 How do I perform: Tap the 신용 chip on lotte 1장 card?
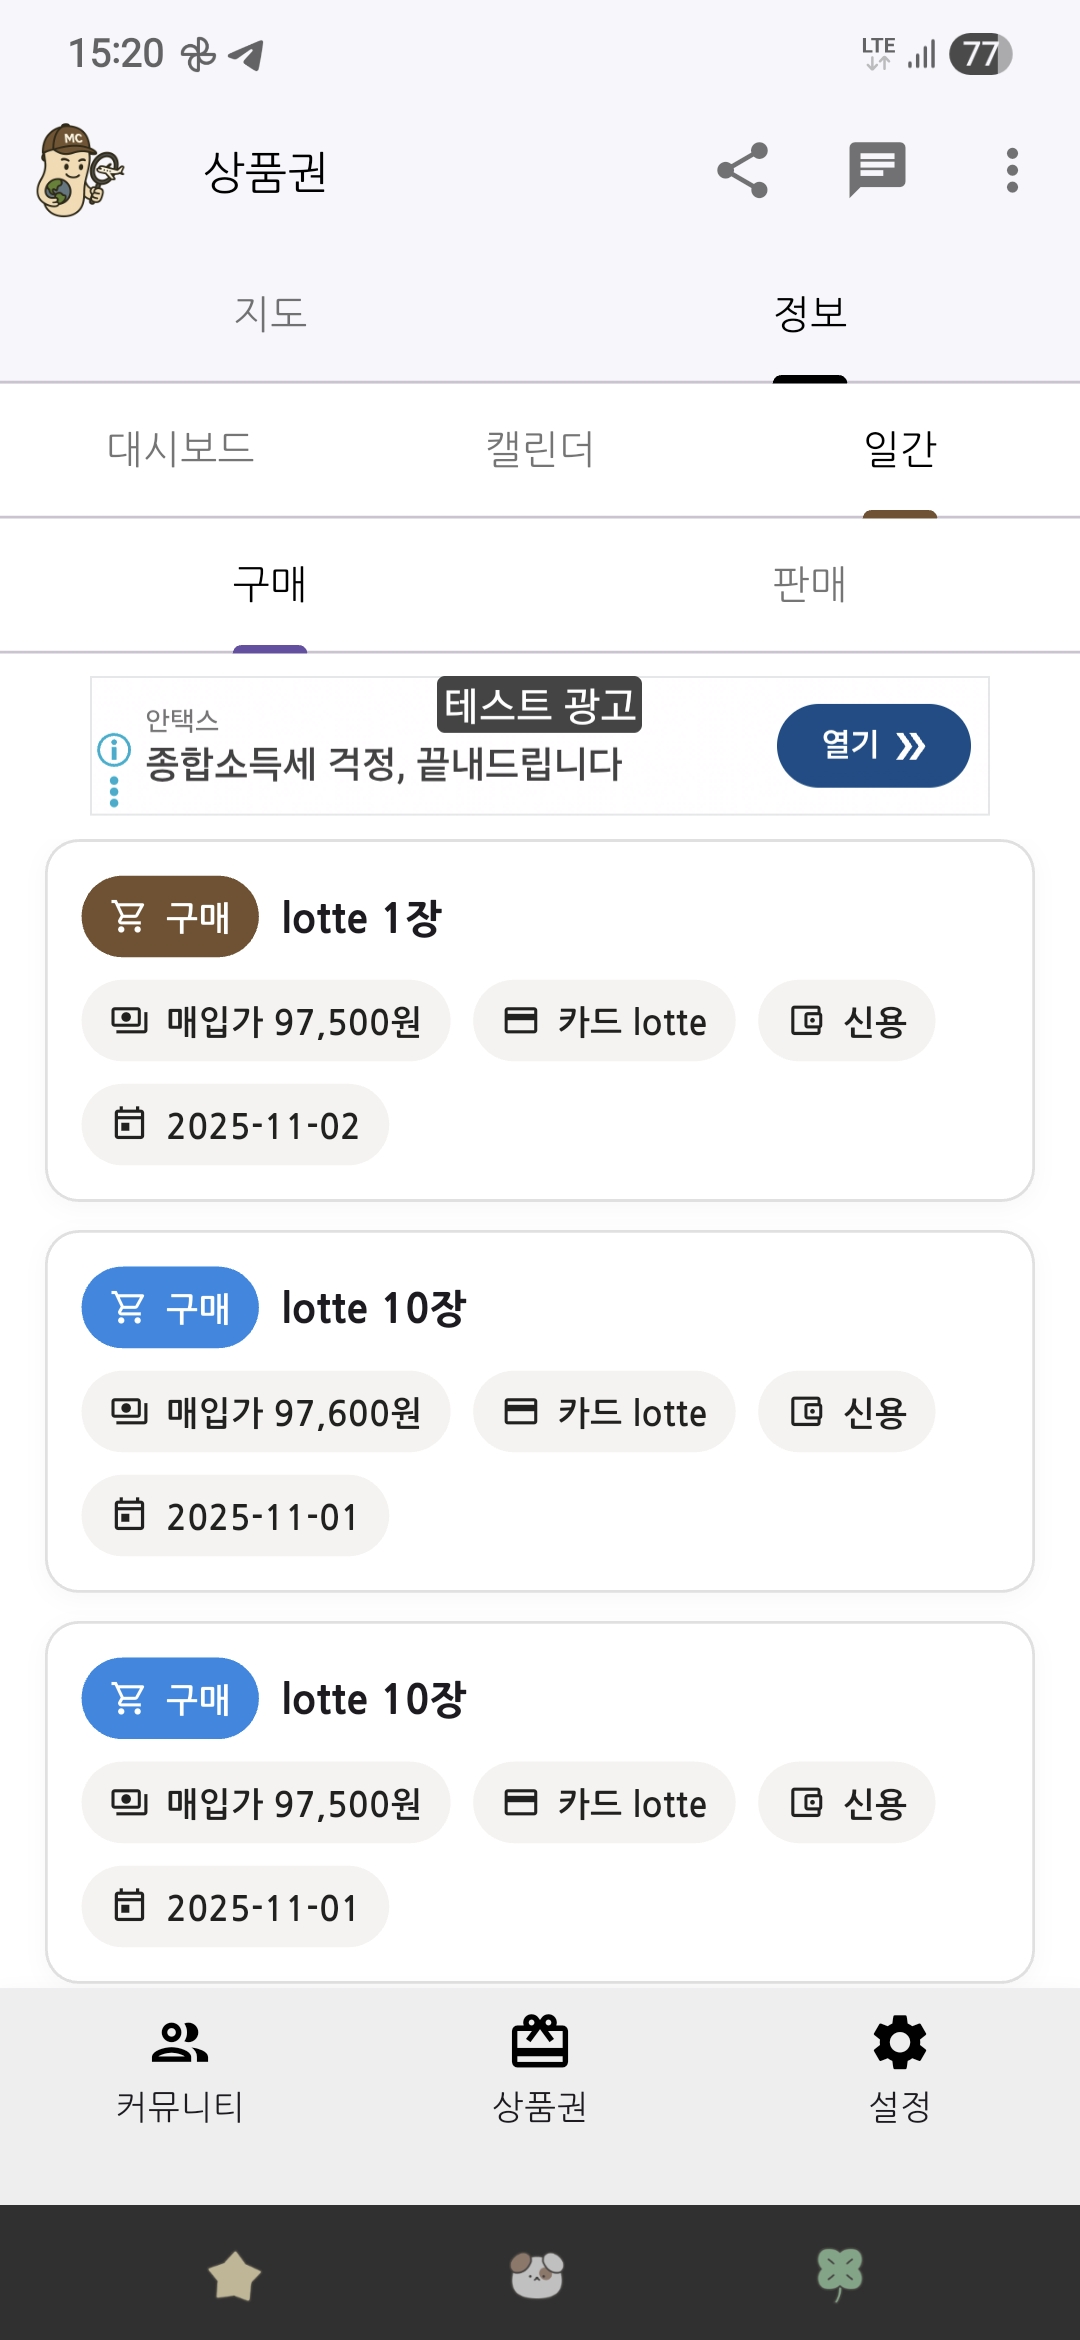point(847,1021)
